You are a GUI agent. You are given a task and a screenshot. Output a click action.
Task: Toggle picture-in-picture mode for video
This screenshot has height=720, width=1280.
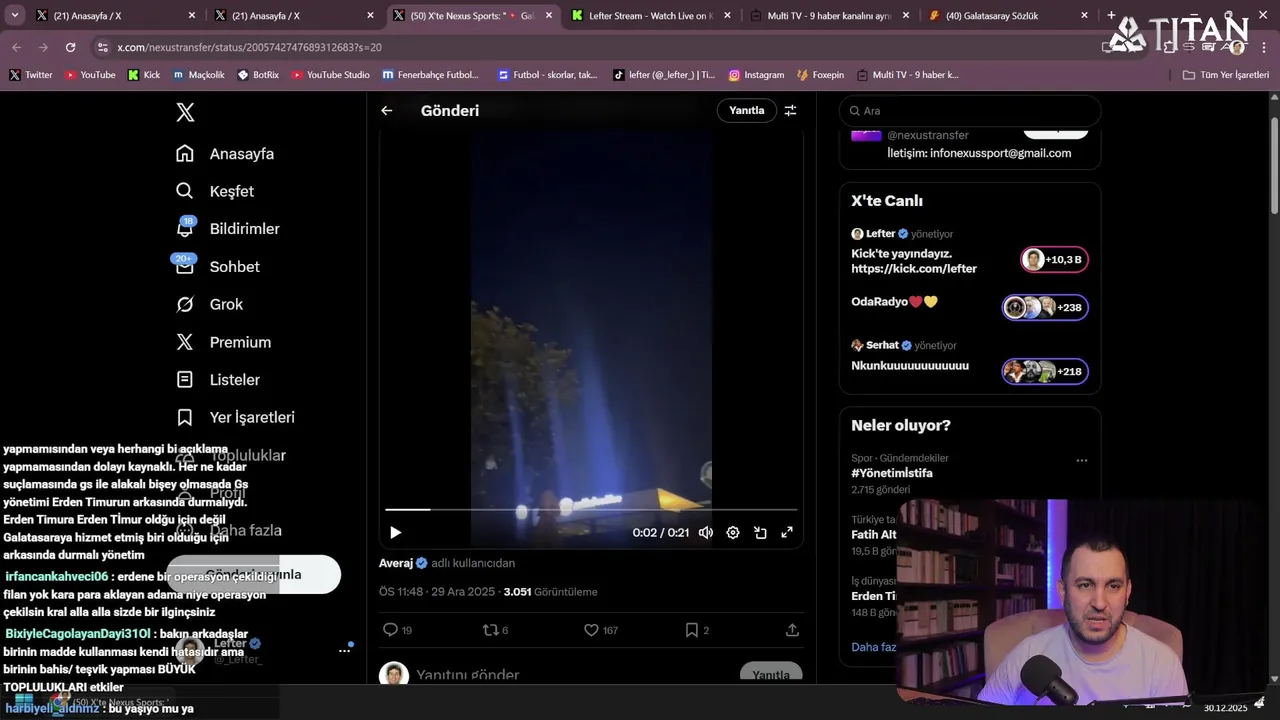[760, 533]
